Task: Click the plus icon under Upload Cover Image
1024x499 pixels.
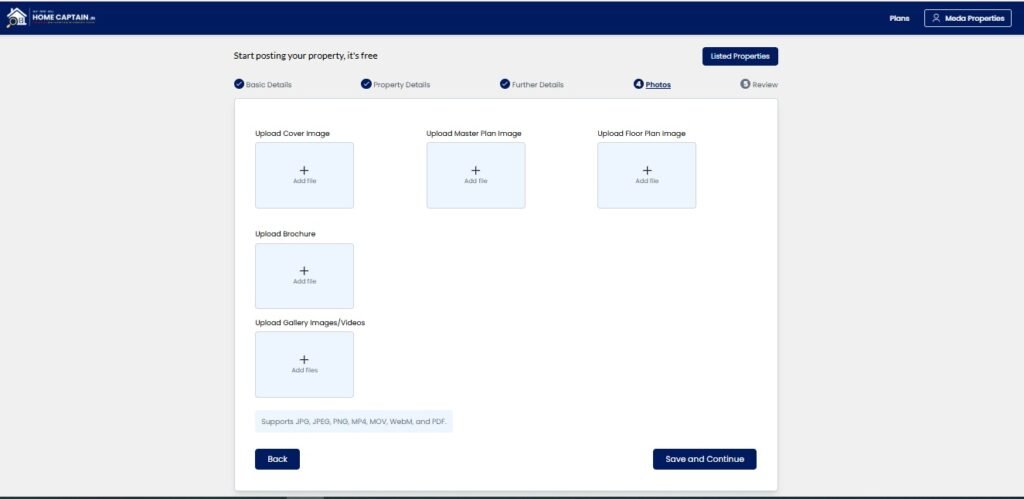Action: click(304, 170)
